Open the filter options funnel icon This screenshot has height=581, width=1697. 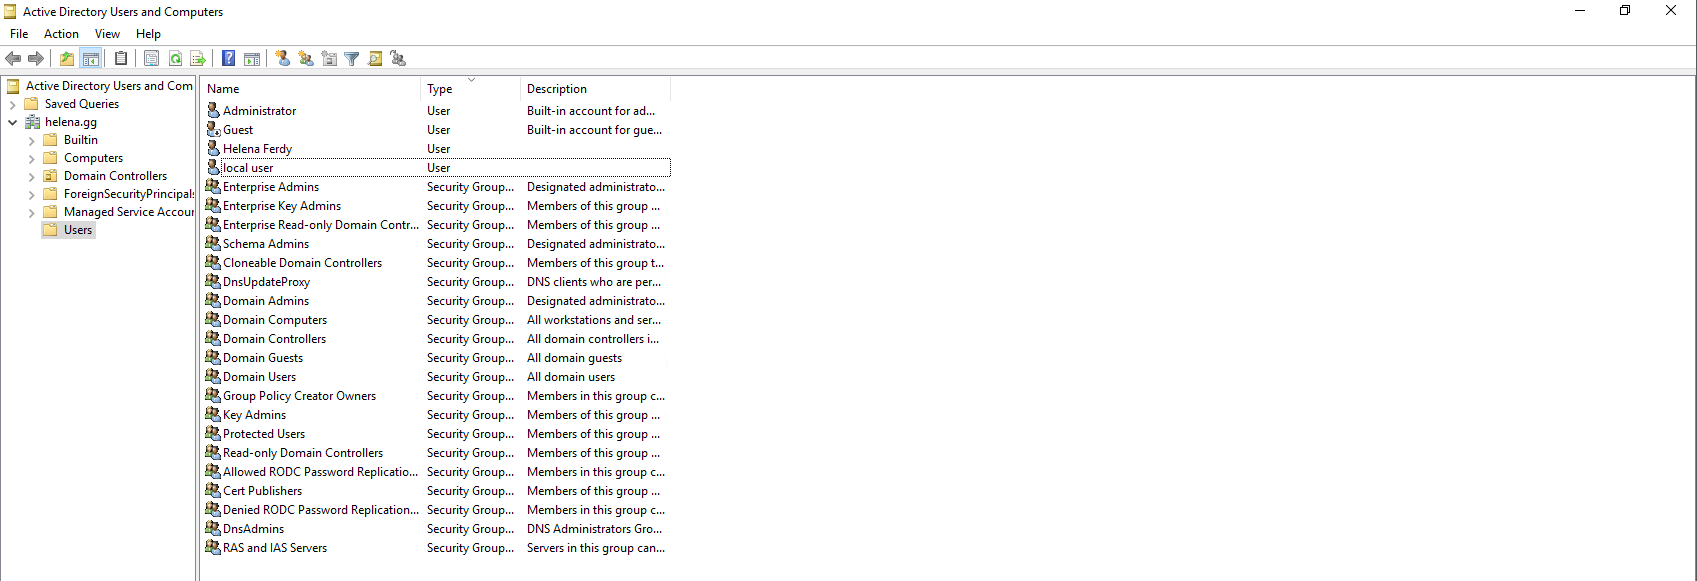click(x=352, y=59)
